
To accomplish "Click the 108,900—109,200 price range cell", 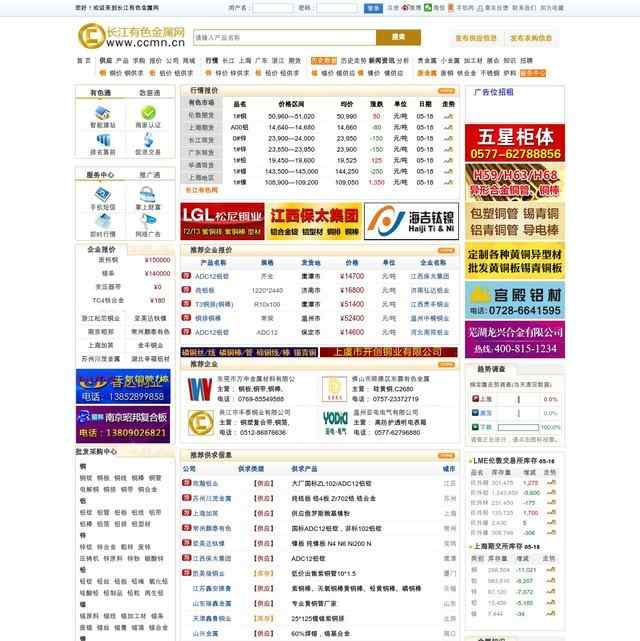I will tap(291, 183).
